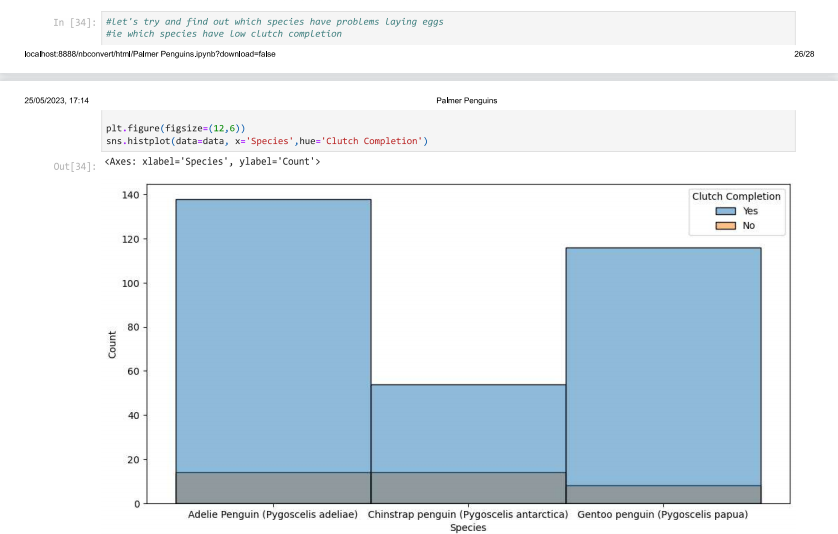Image resolution: width=838 pixels, height=534 pixels.
Task: Click the y-axis tick label 20
Action: (x=134, y=460)
